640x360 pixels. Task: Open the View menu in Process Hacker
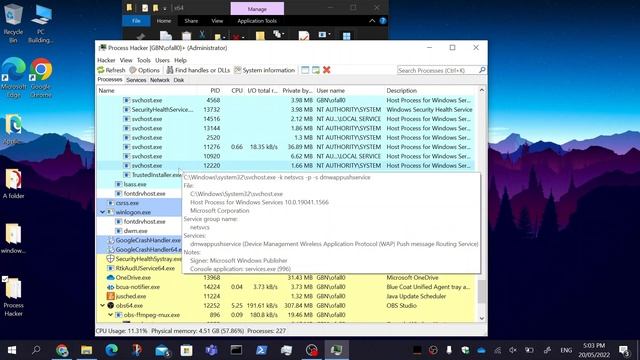point(126,60)
